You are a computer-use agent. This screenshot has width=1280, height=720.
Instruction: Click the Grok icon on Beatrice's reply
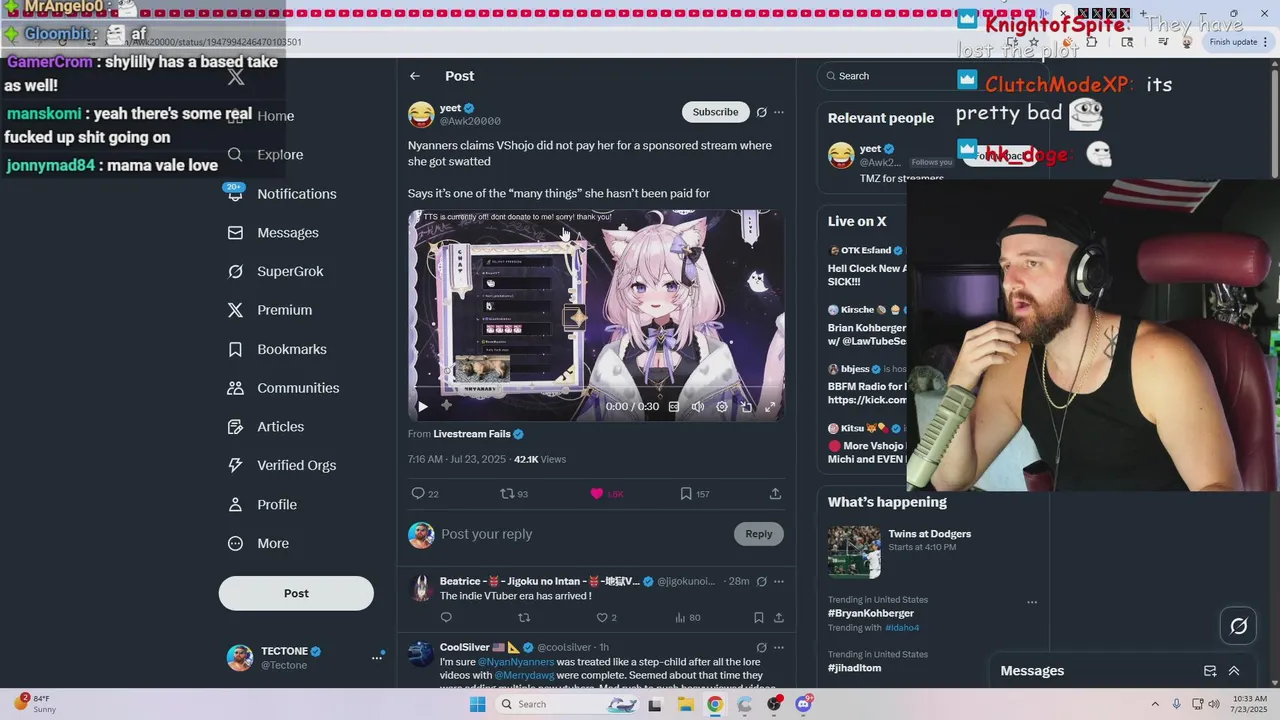click(762, 581)
